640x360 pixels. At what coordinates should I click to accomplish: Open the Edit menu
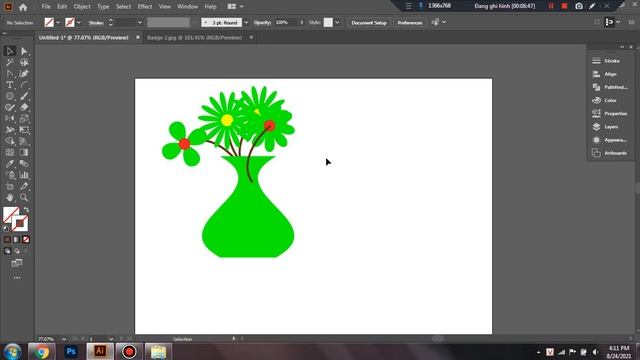click(62, 7)
